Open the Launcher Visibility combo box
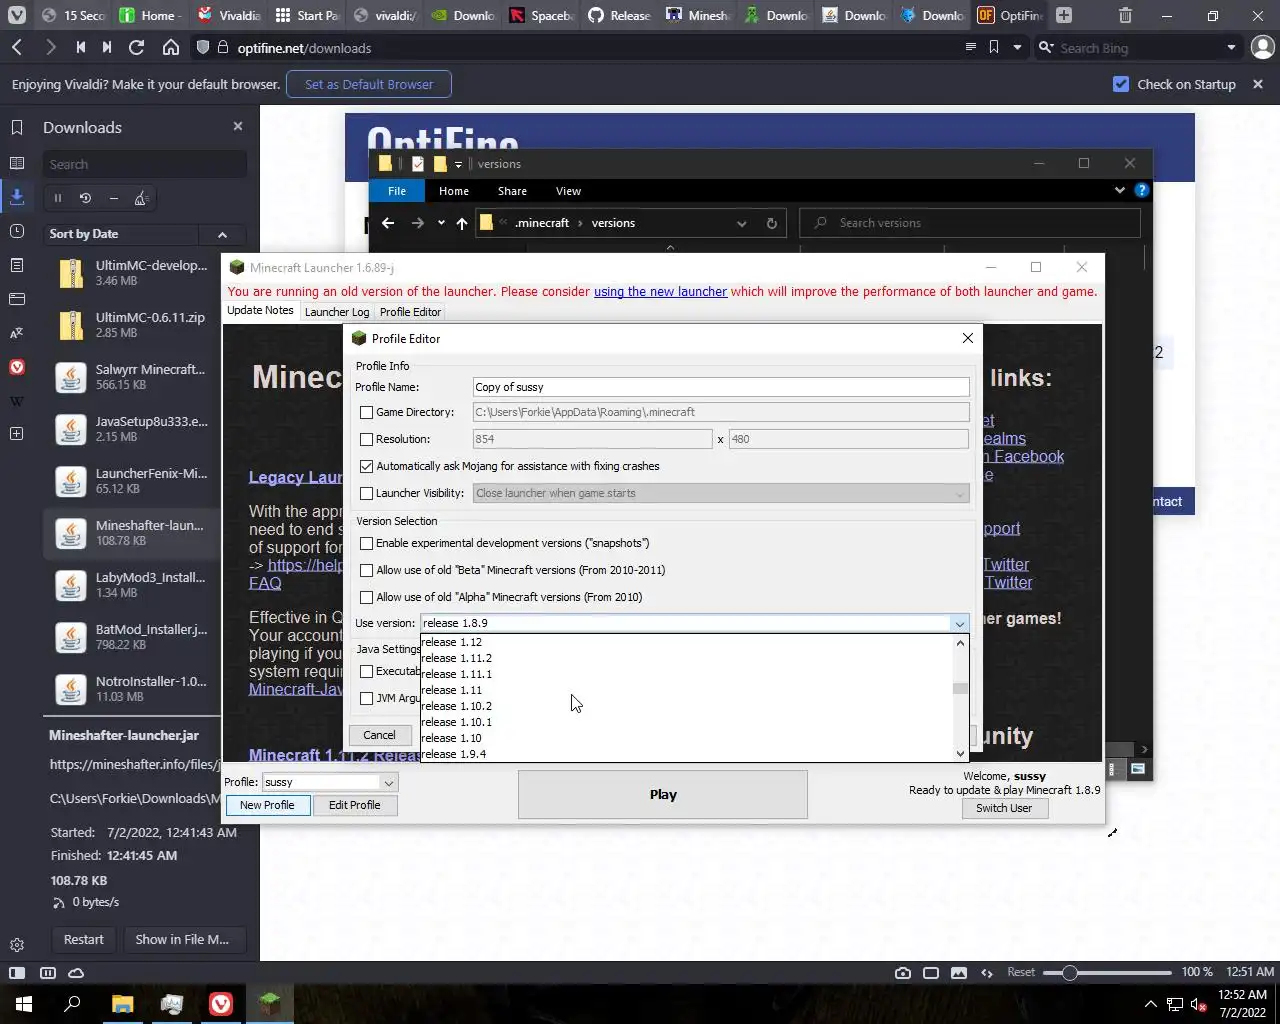Image resolution: width=1280 pixels, height=1024 pixels. click(720, 493)
